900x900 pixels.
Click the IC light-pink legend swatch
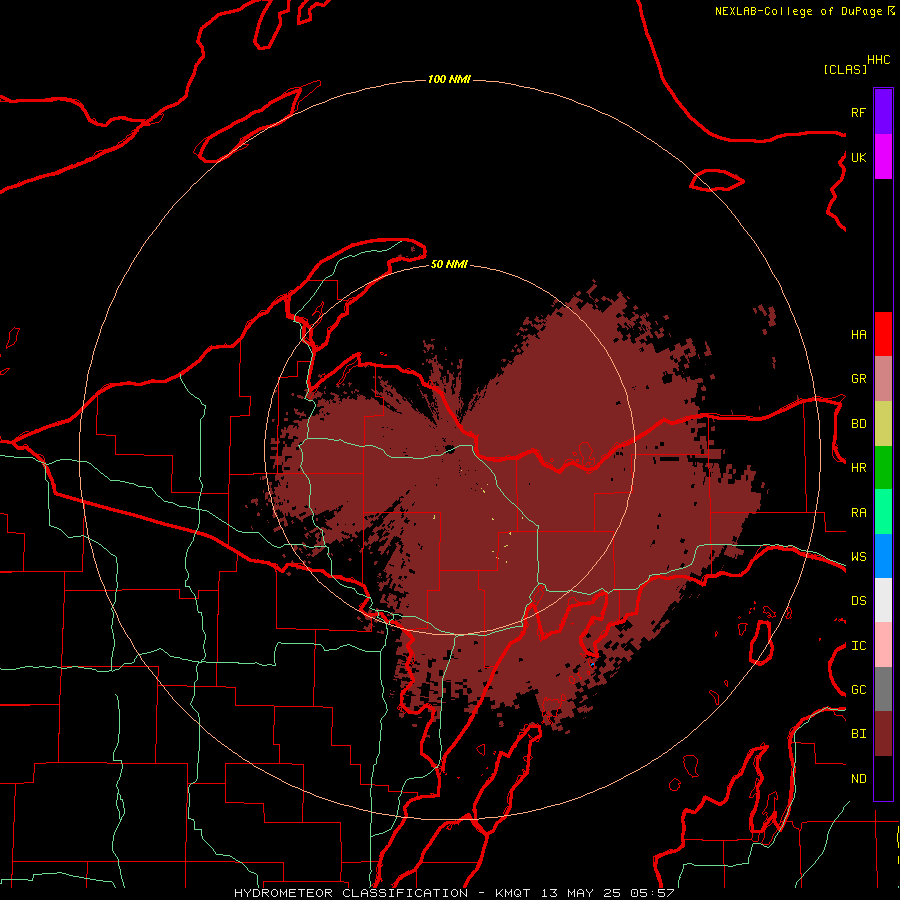tap(883, 645)
